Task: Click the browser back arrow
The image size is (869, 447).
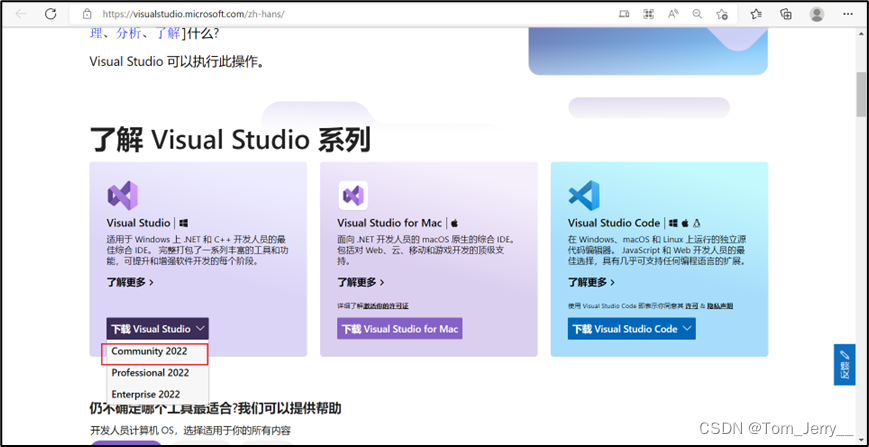Action: click(x=21, y=14)
